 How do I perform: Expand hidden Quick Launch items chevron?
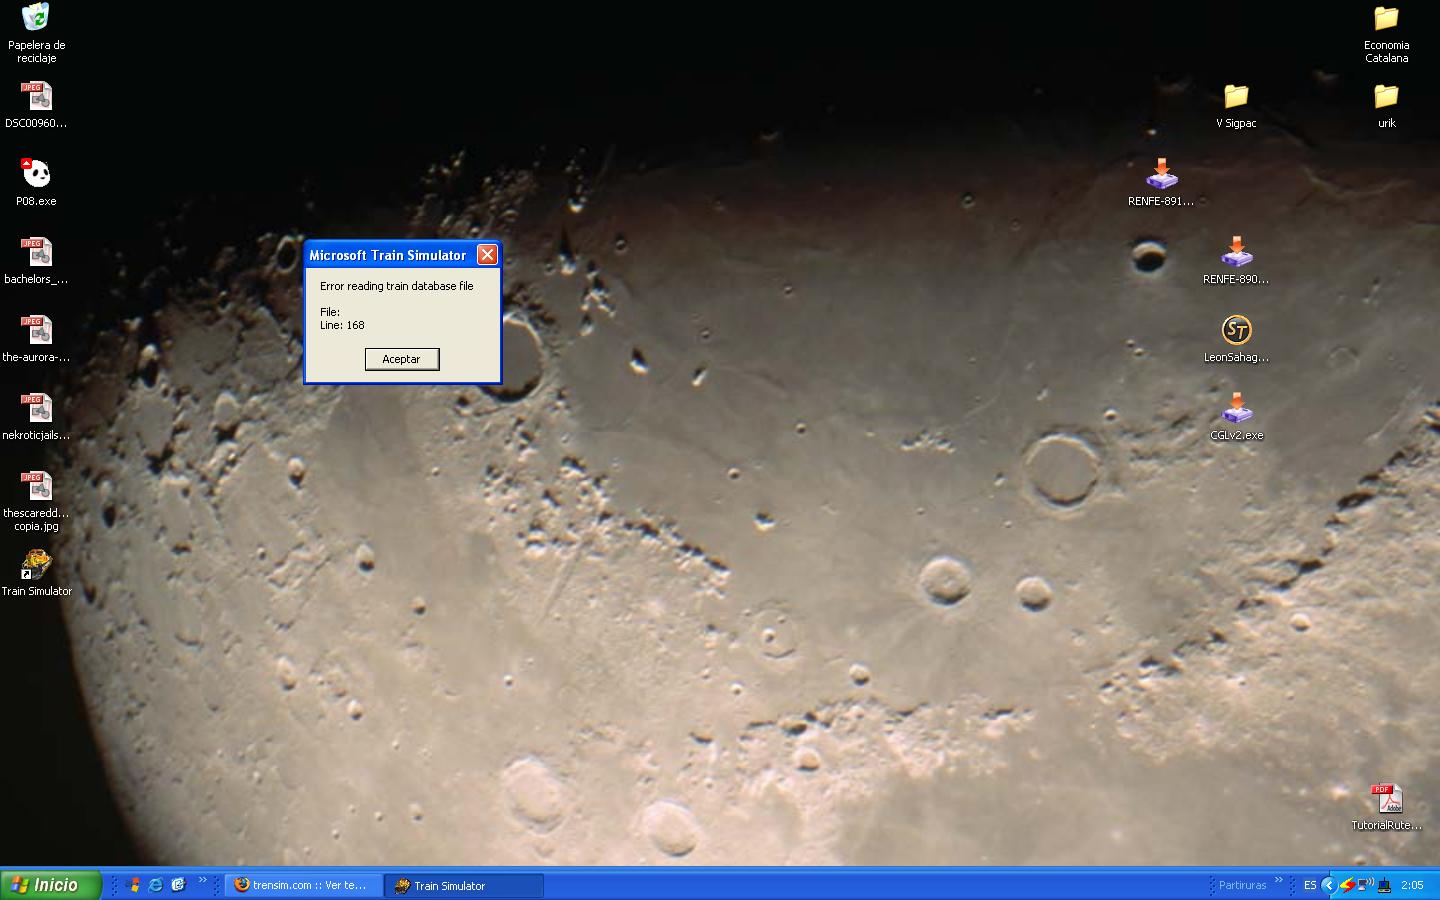[202, 881]
